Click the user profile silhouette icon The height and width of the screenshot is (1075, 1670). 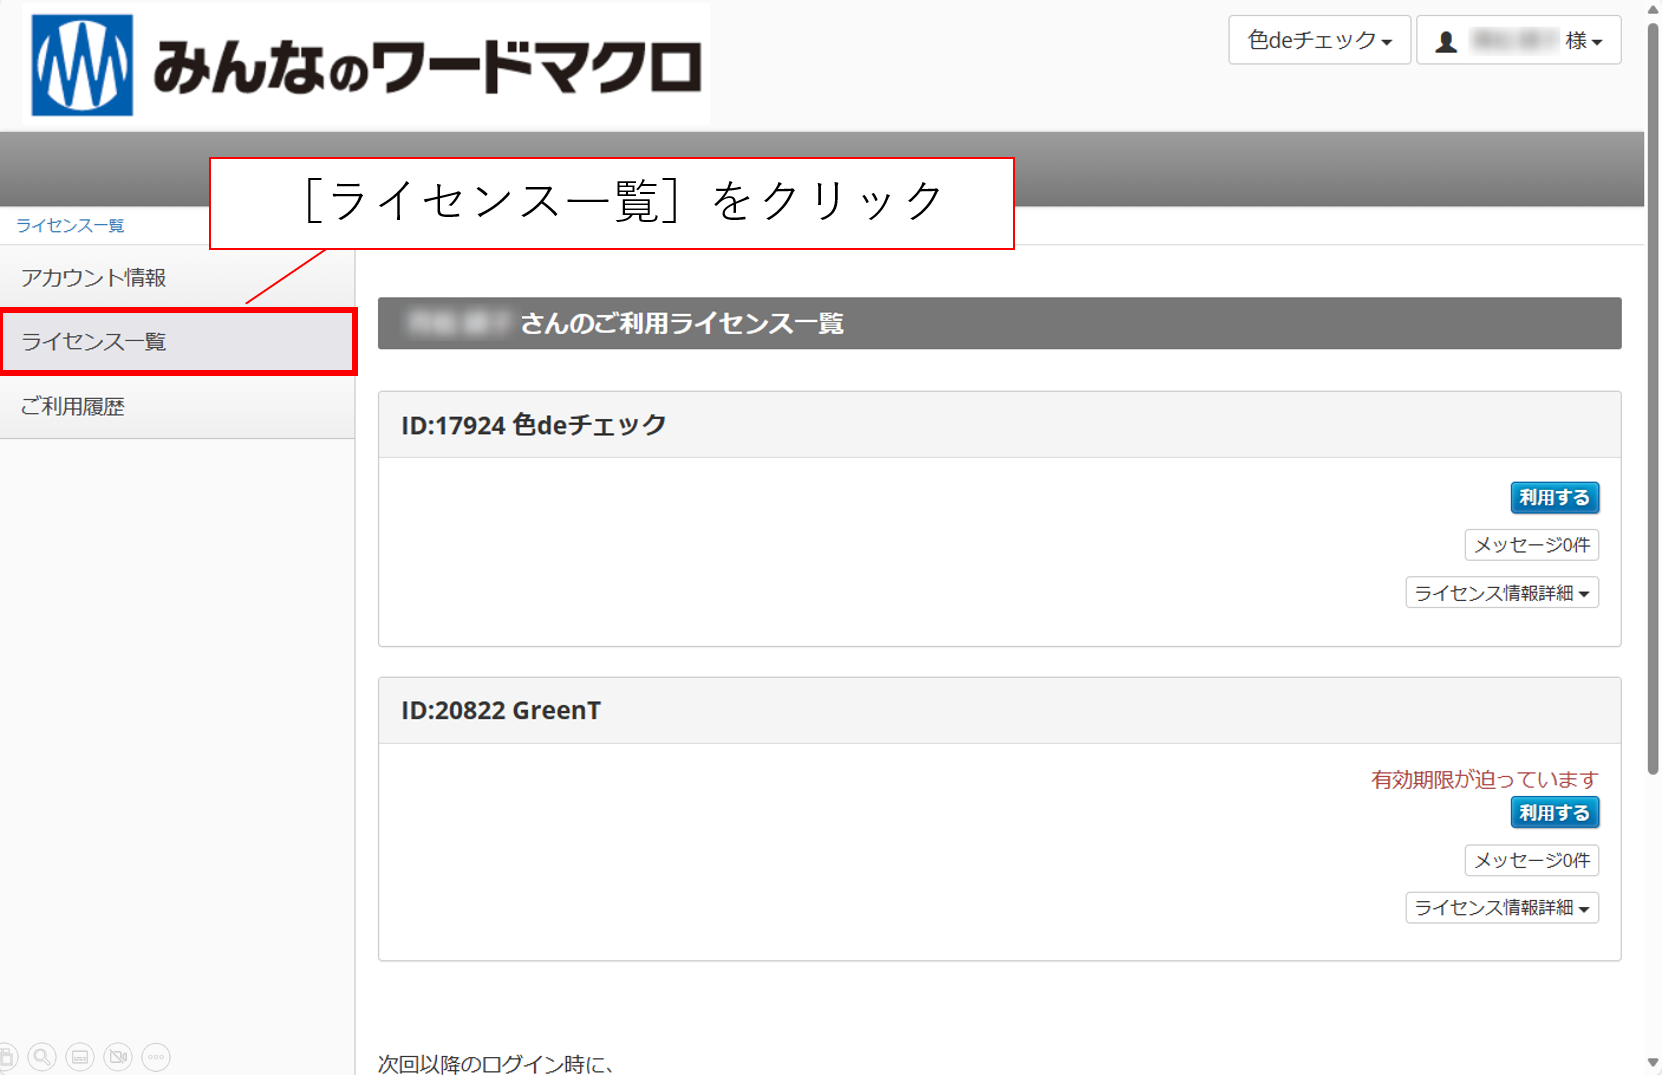1446,42
